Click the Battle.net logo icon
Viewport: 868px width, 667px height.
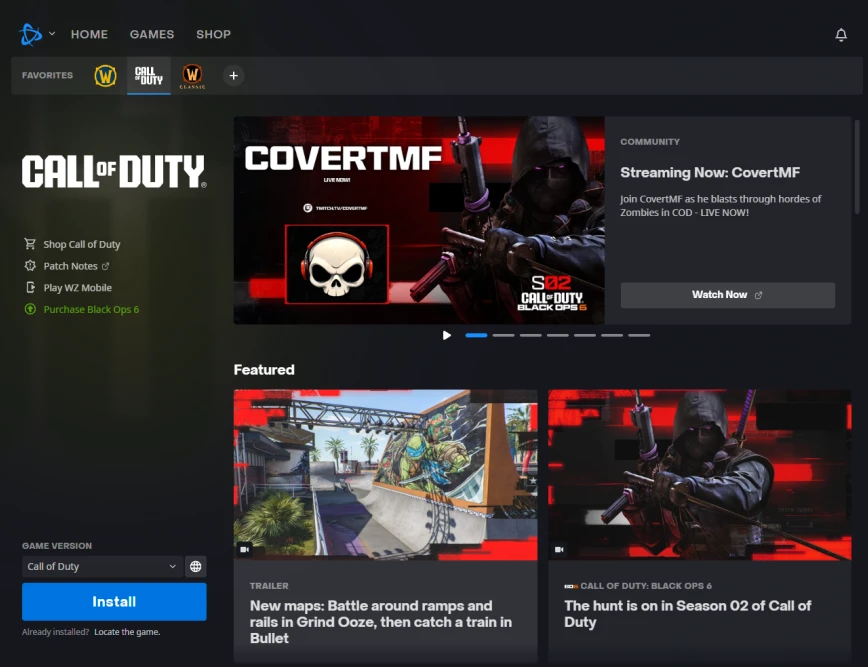tap(30, 34)
